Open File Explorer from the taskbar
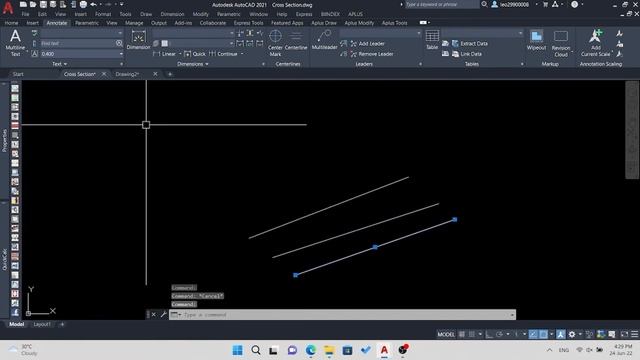The width and height of the screenshot is (640, 360). pos(329,350)
